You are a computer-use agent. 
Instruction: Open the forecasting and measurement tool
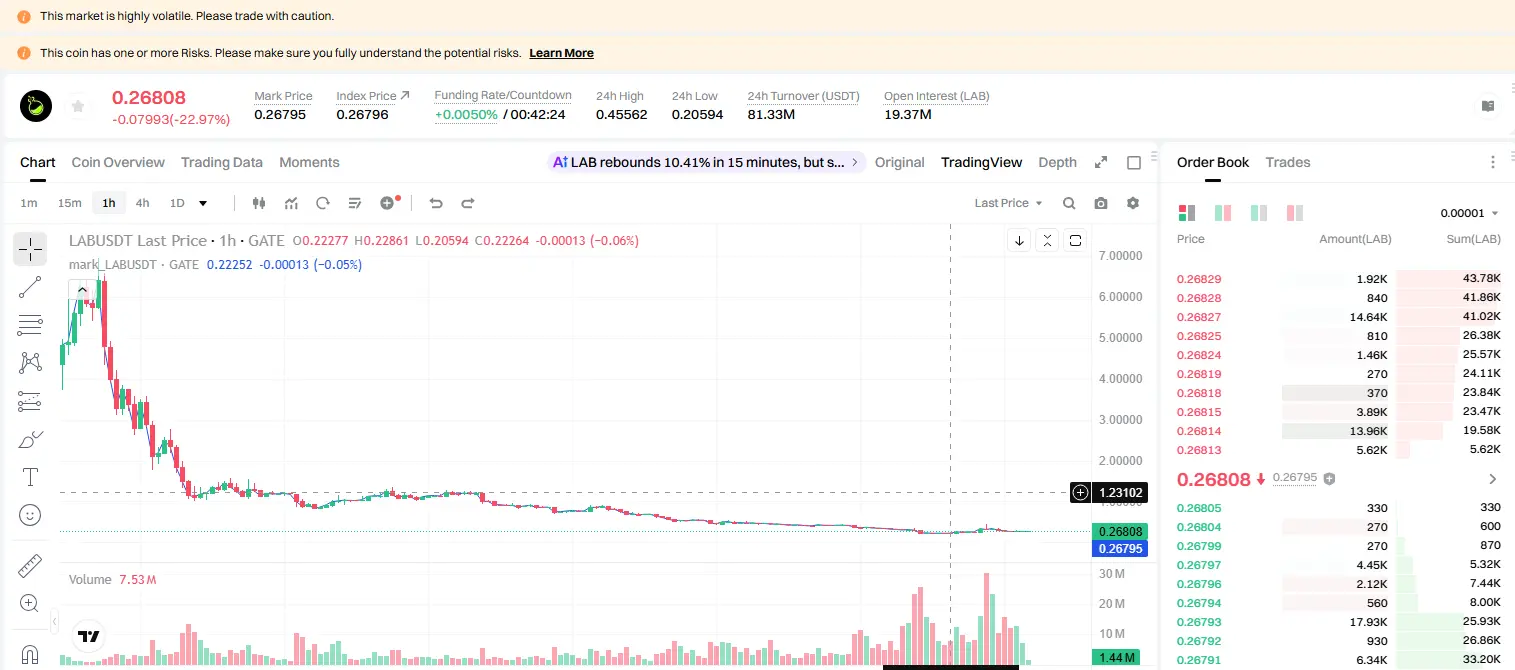click(x=30, y=401)
